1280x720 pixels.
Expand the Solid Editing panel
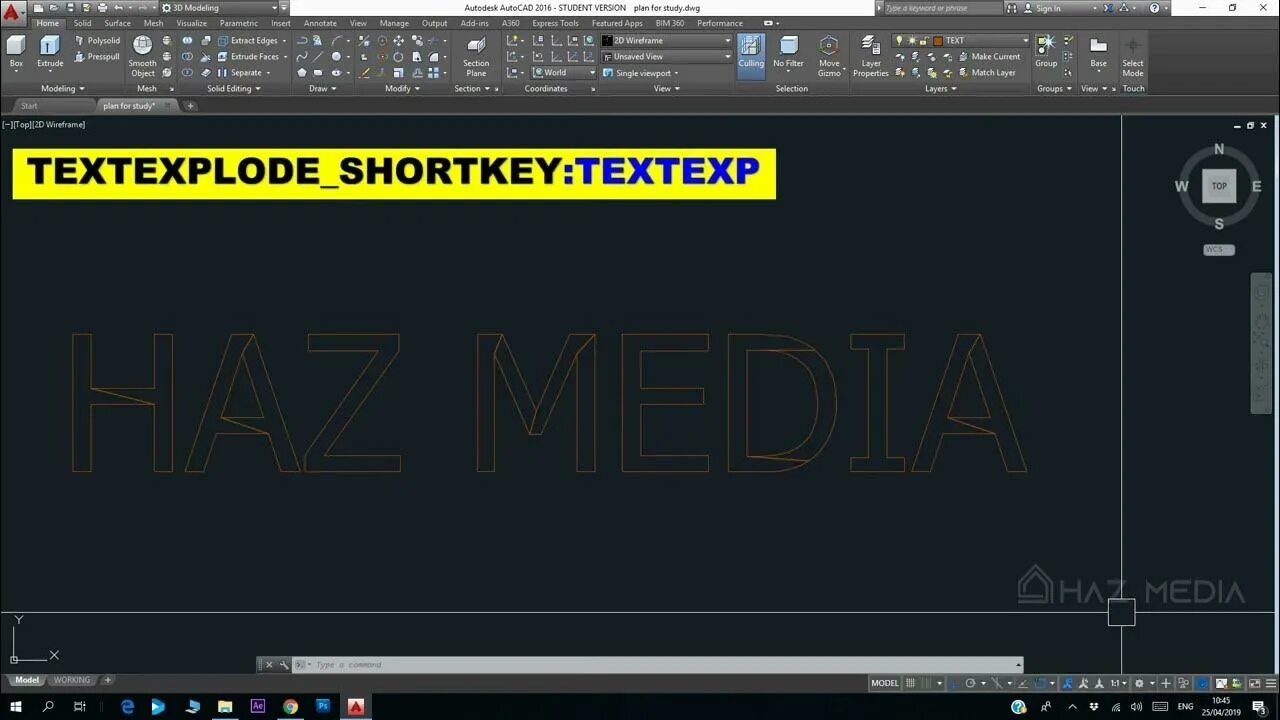[233, 89]
